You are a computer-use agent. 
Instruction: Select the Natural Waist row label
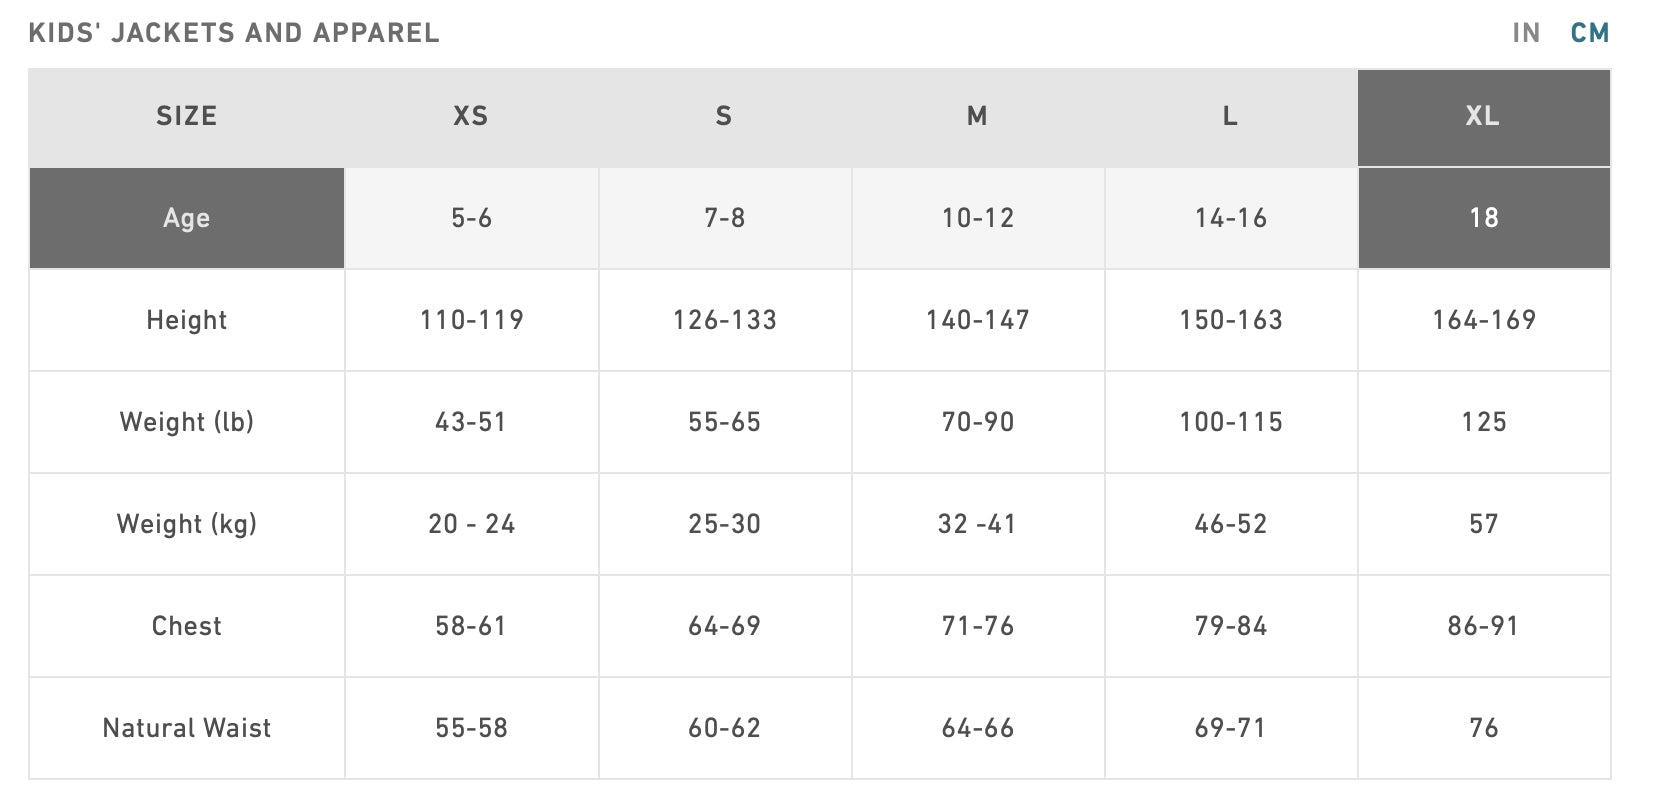(x=187, y=728)
